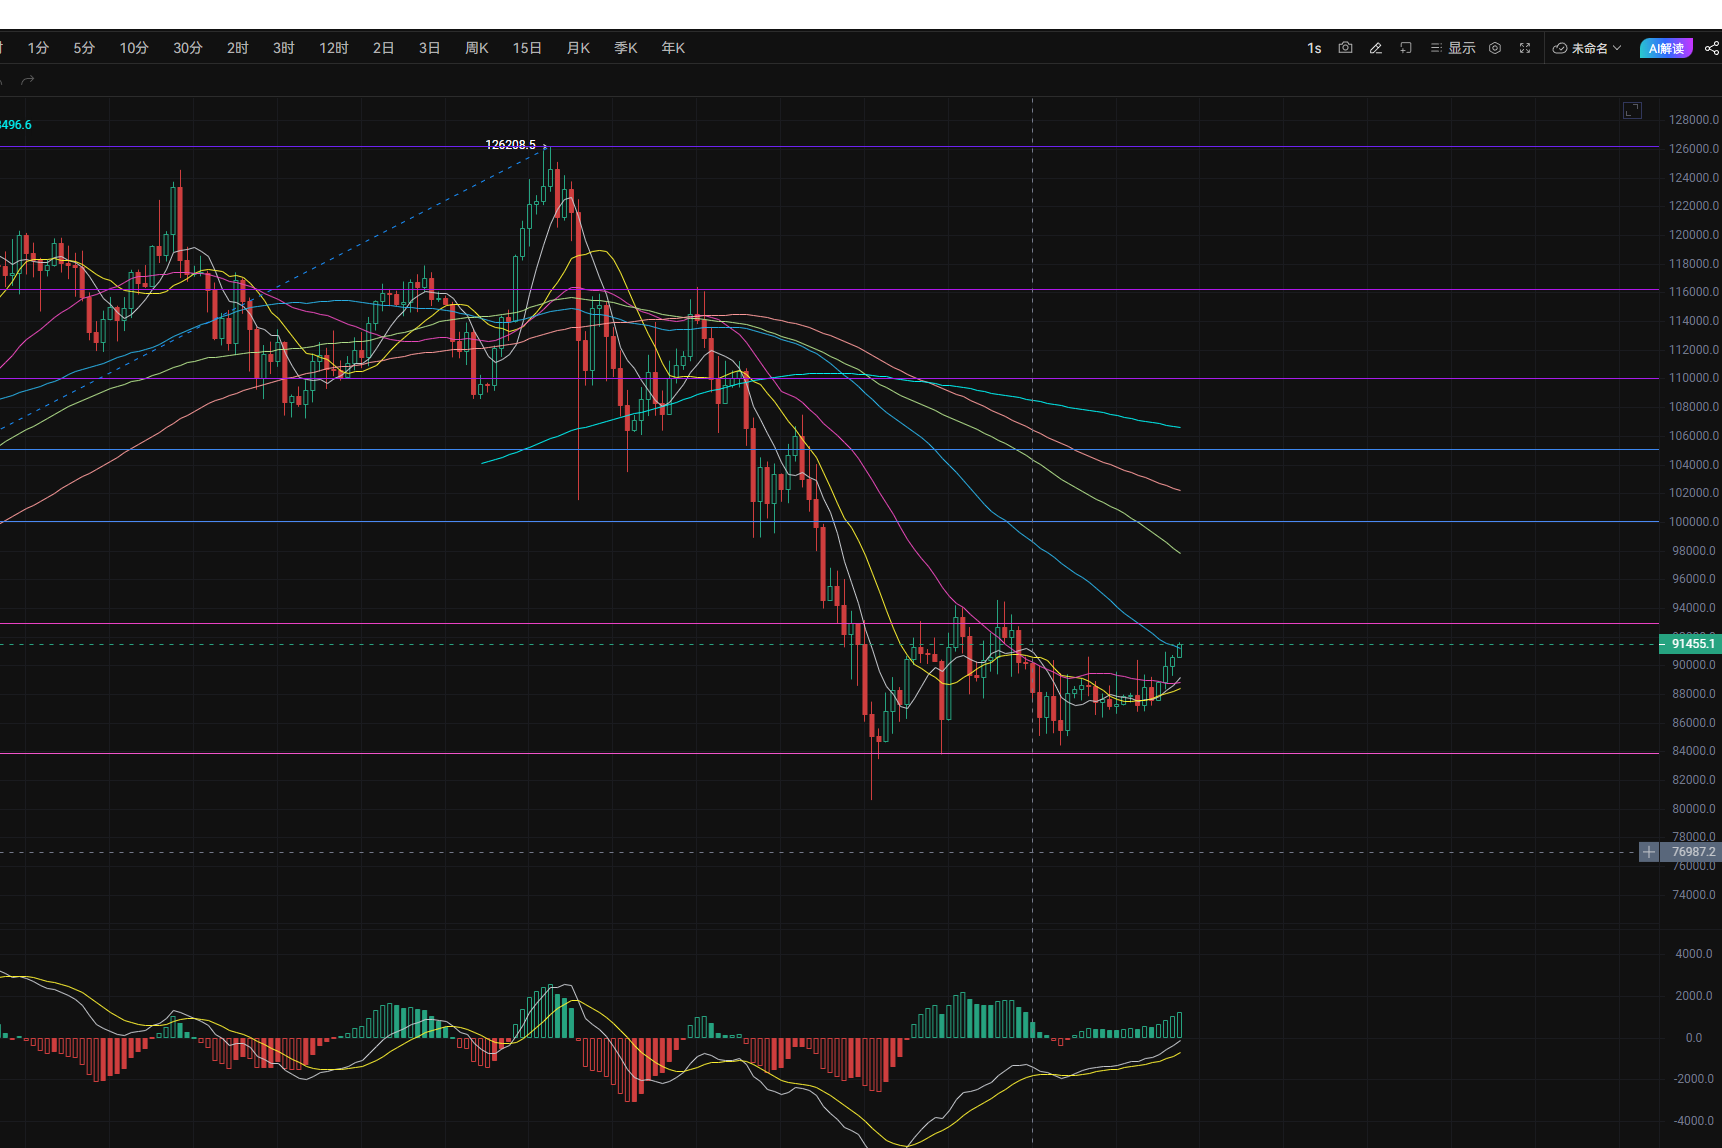Screen dimensions: 1722x1148
Task: Switch to the 5分 timeframe
Action: [84, 48]
